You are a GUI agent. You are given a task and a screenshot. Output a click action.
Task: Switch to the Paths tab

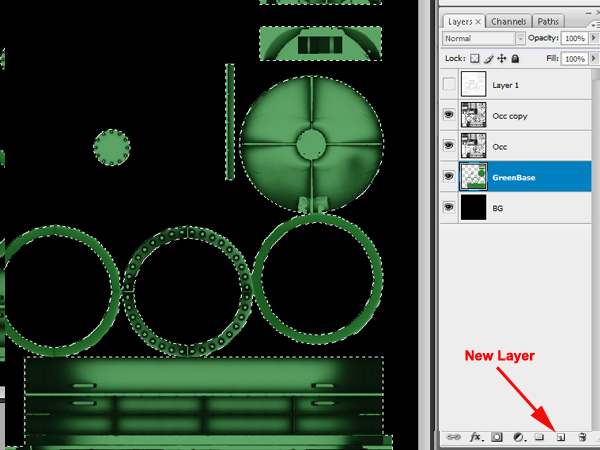click(548, 21)
